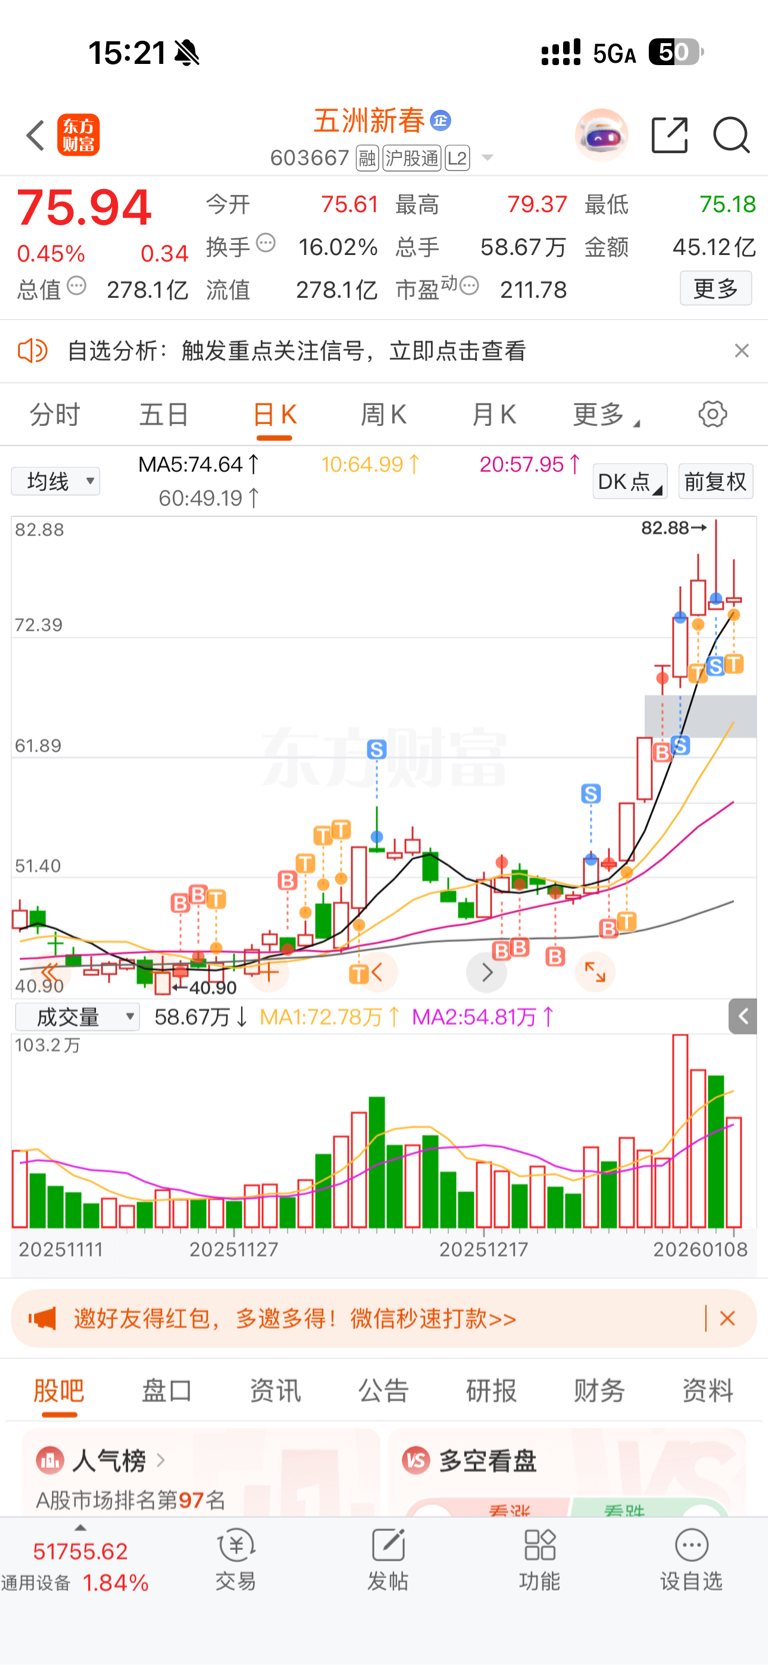Screen dimensions: 768x1665
Task: Open the 东方财富 logo icon
Action: click(x=78, y=135)
